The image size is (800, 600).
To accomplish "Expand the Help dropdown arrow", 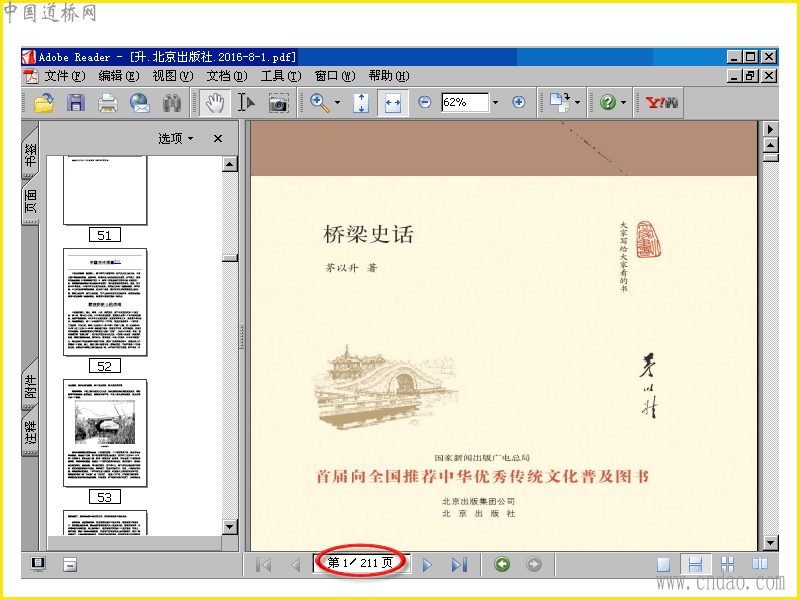I will pos(623,103).
